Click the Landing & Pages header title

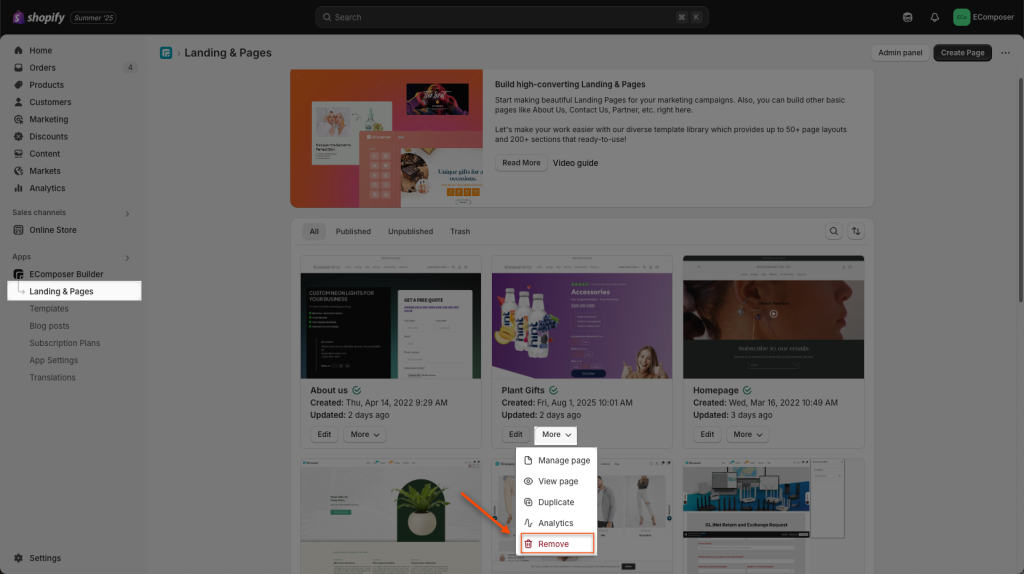pos(228,53)
